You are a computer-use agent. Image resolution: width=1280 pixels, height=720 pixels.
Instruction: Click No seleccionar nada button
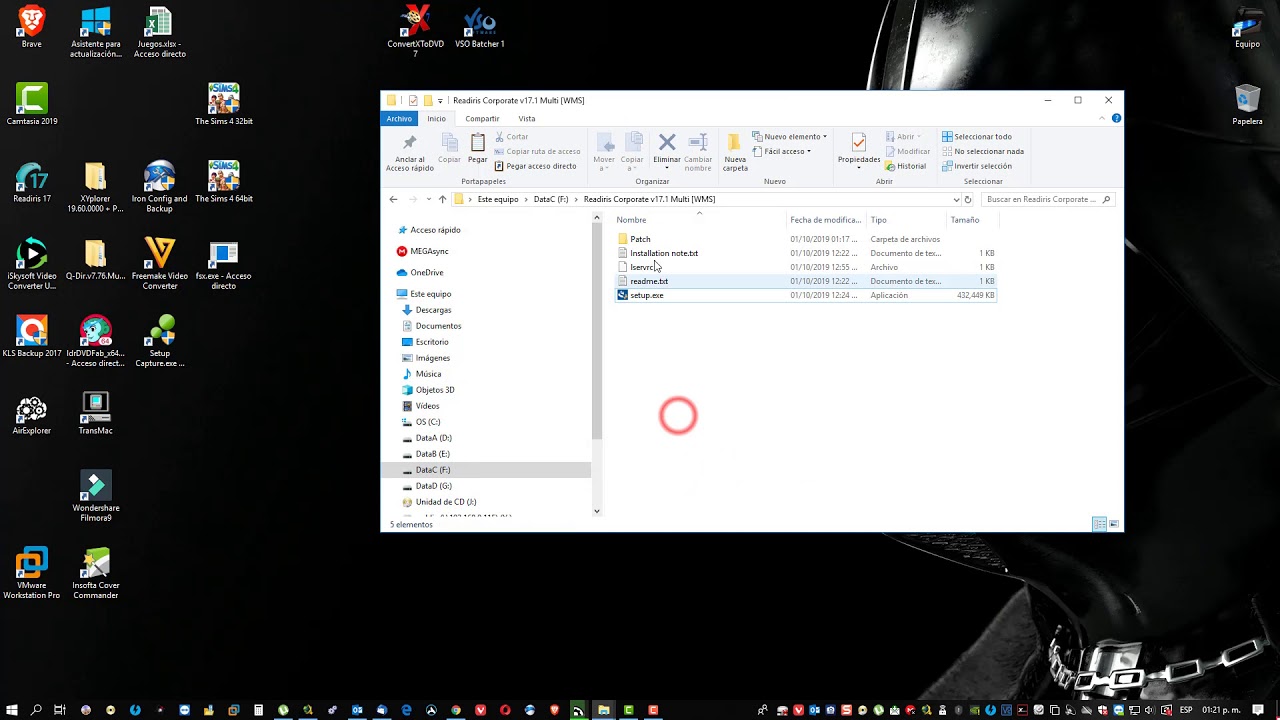(982, 151)
